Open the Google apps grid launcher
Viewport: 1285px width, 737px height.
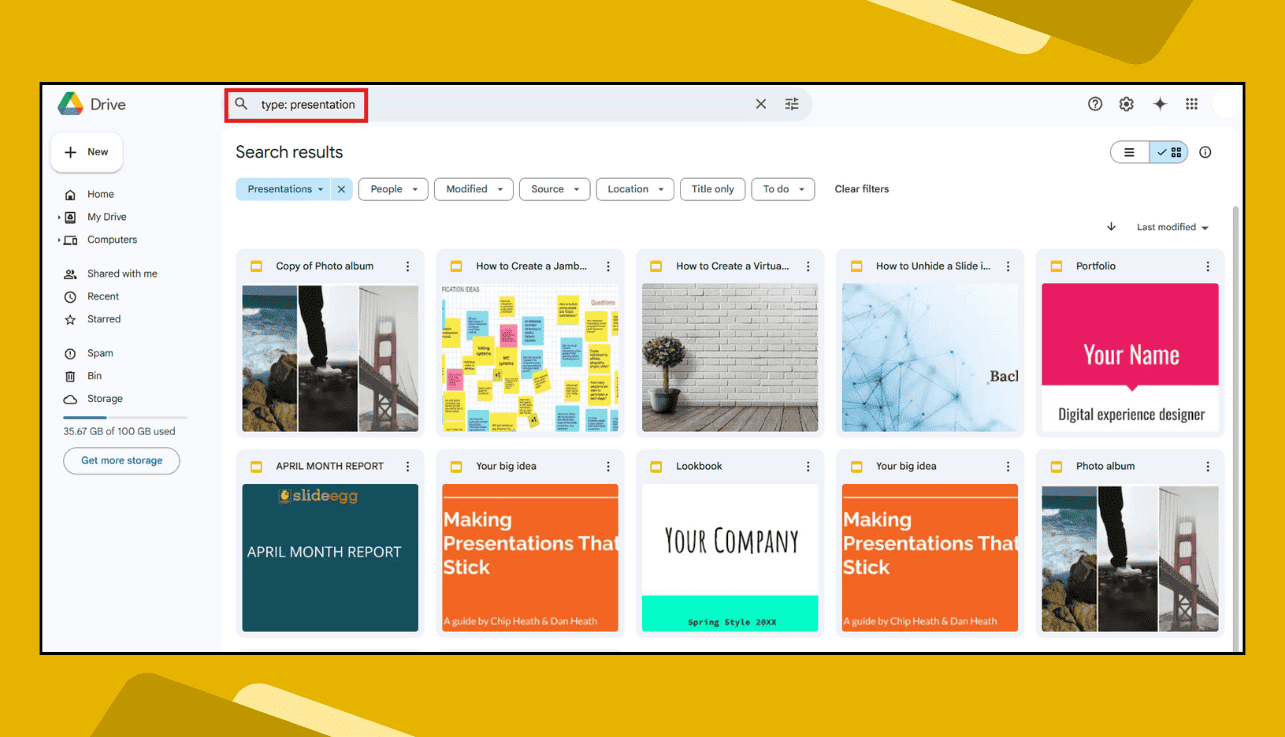[1191, 103]
